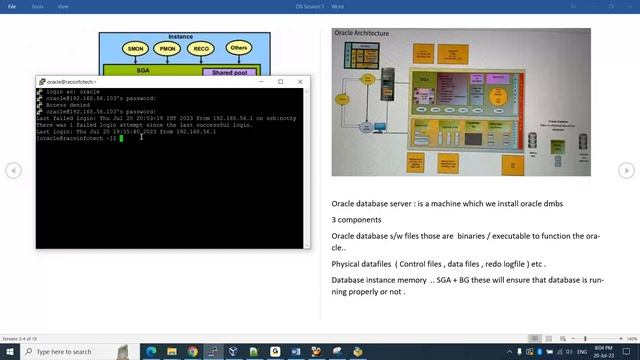The image size is (640, 360).
Task: Open the File menu in Word
Action: click(12, 7)
